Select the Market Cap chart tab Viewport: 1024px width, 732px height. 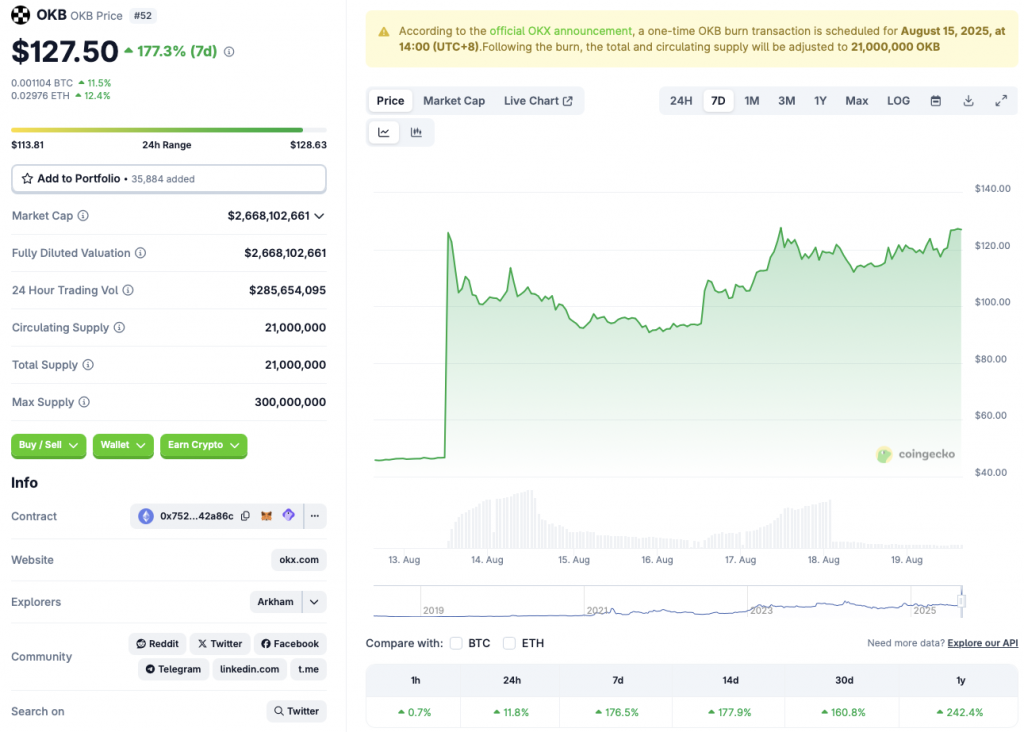[x=454, y=101]
